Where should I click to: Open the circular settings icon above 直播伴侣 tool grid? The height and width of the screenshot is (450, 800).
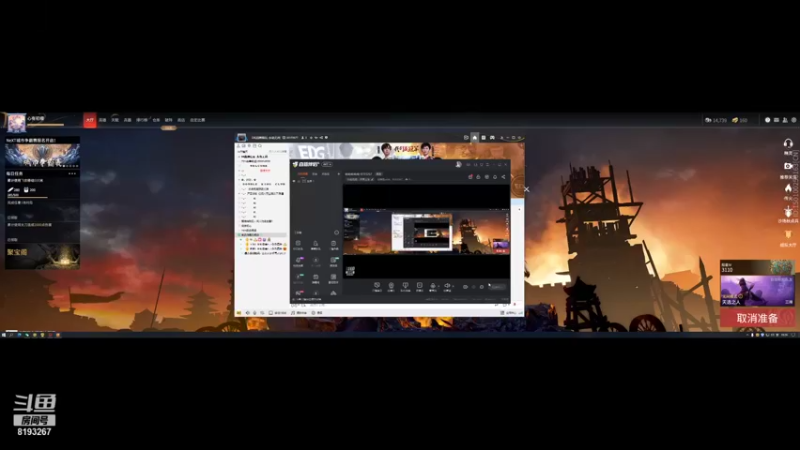point(336,233)
